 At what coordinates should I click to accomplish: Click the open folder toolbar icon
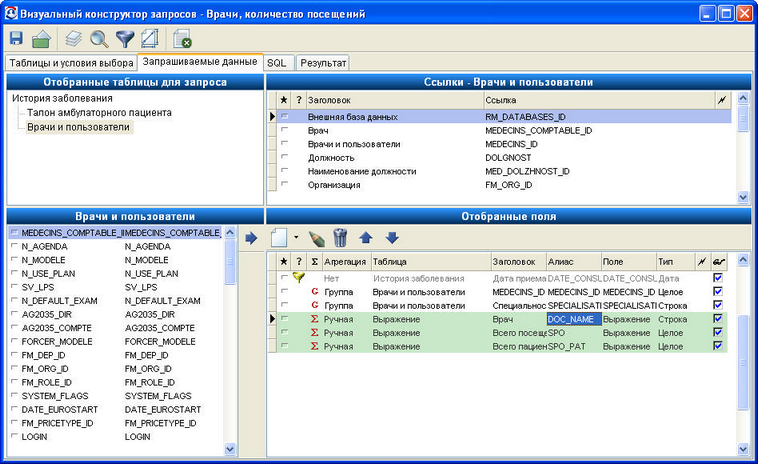click(42, 39)
